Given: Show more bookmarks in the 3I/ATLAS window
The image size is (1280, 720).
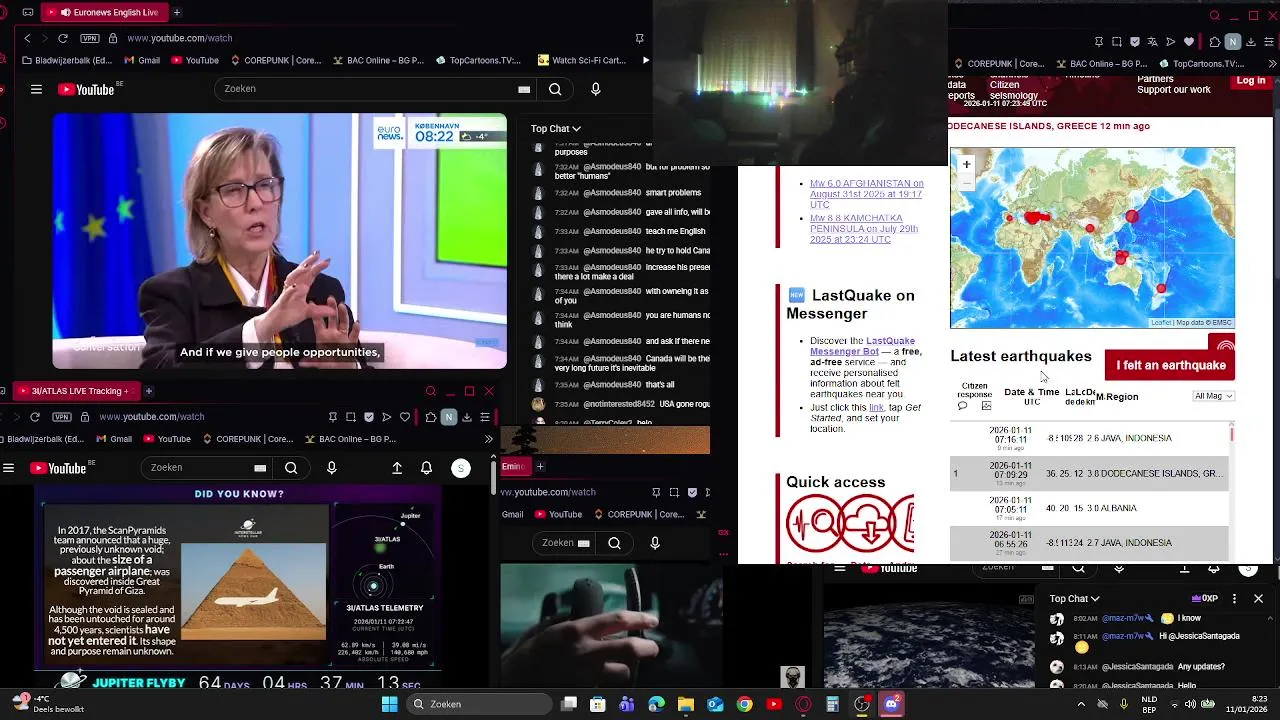Looking at the screenshot, I should click(488, 439).
